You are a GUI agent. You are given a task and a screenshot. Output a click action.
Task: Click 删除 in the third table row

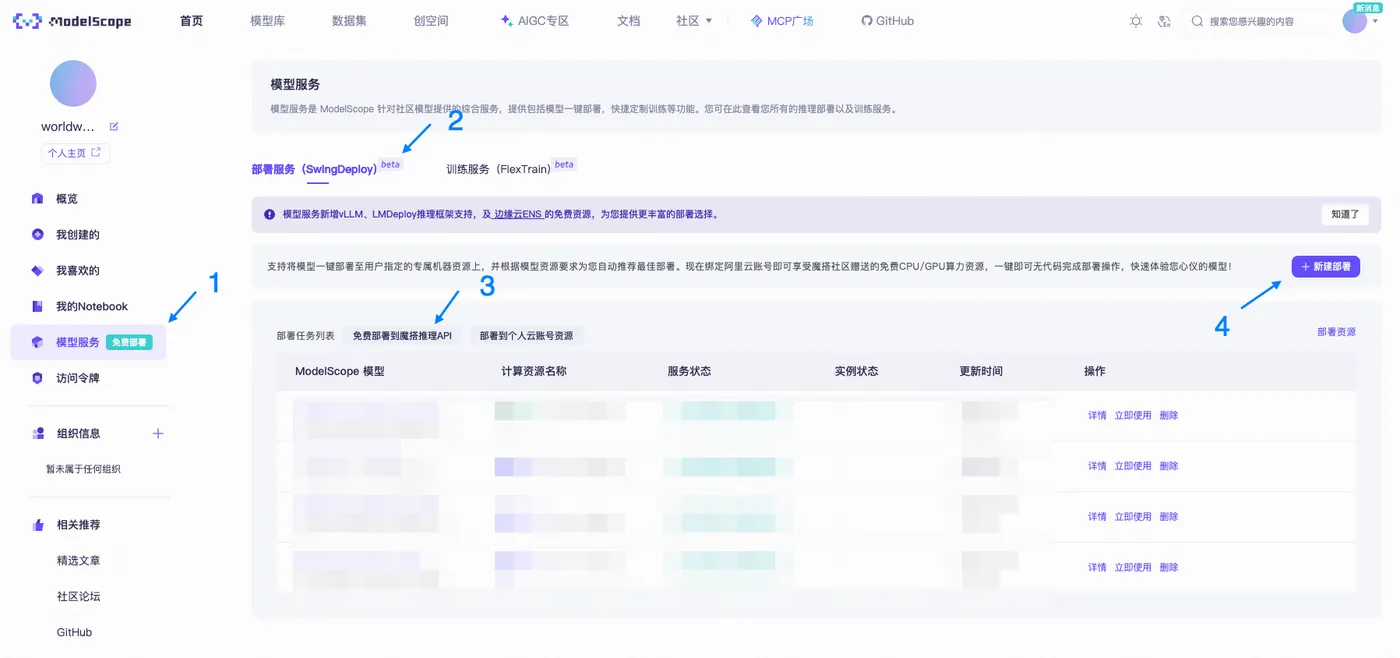pos(1169,517)
